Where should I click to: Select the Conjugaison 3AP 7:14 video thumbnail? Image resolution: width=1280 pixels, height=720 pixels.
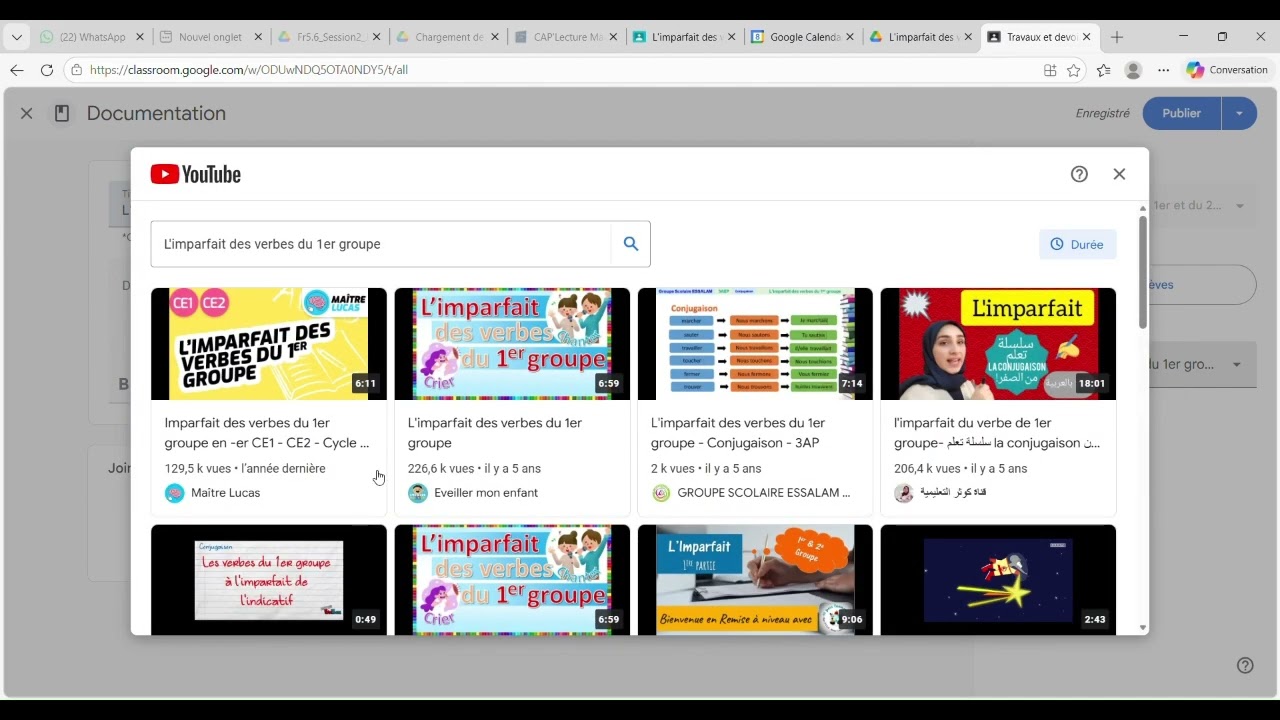pos(755,344)
